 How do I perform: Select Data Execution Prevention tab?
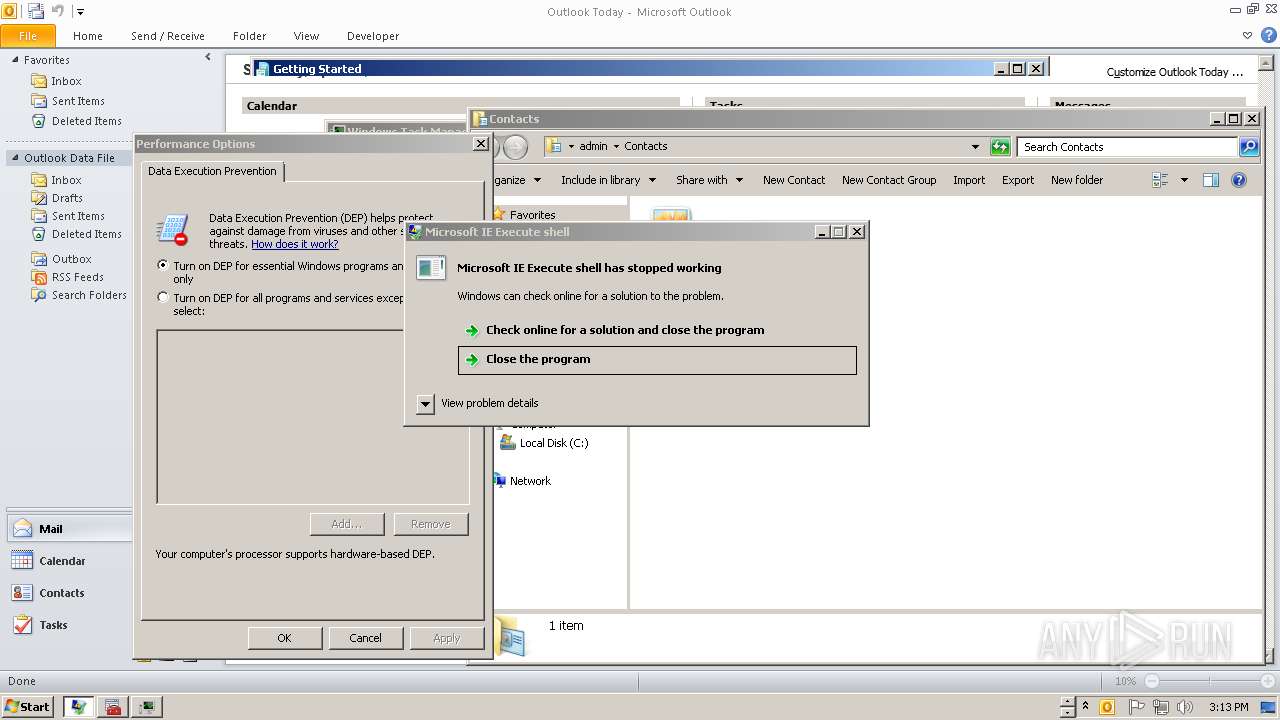click(x=212, y=171)
